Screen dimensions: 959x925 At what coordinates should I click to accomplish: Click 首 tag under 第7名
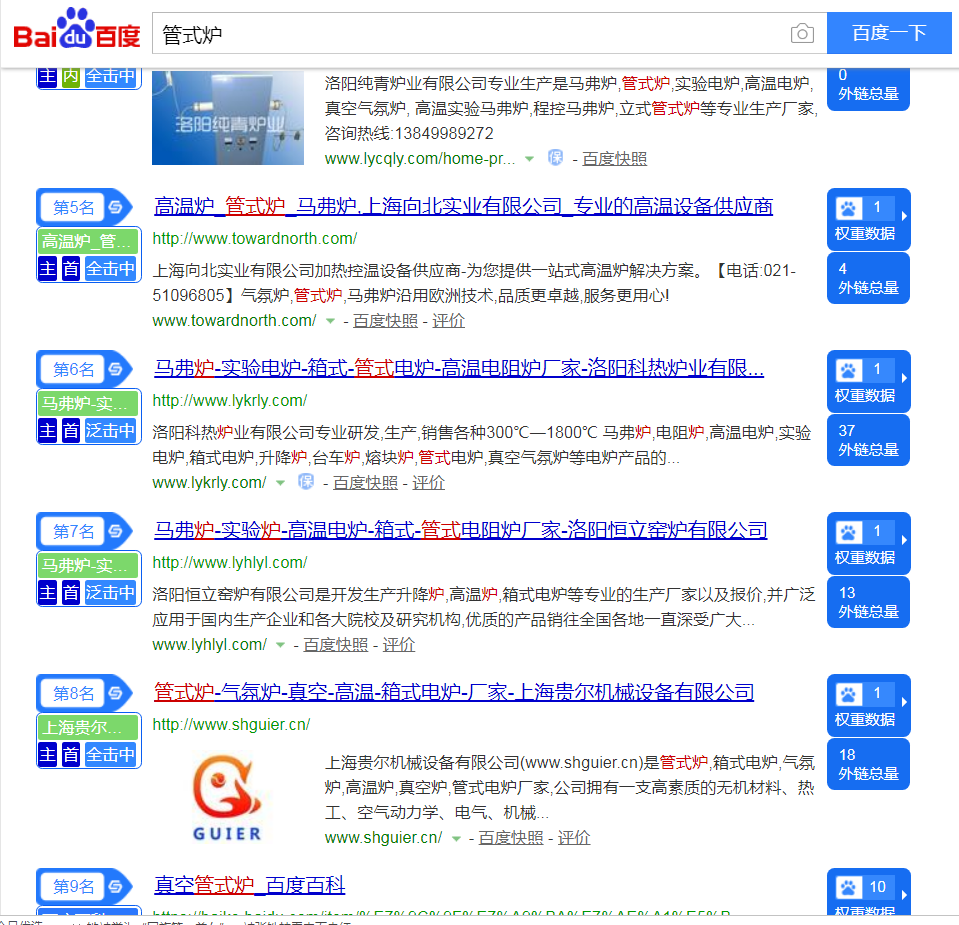pos(71,593)
